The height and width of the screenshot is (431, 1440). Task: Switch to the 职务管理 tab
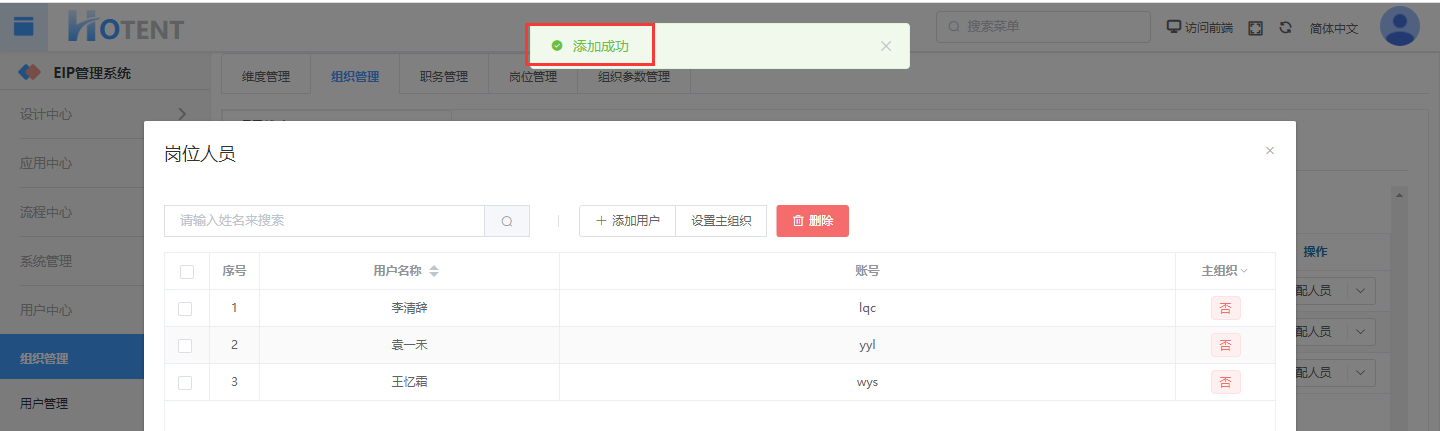click(x=444, y=76)
